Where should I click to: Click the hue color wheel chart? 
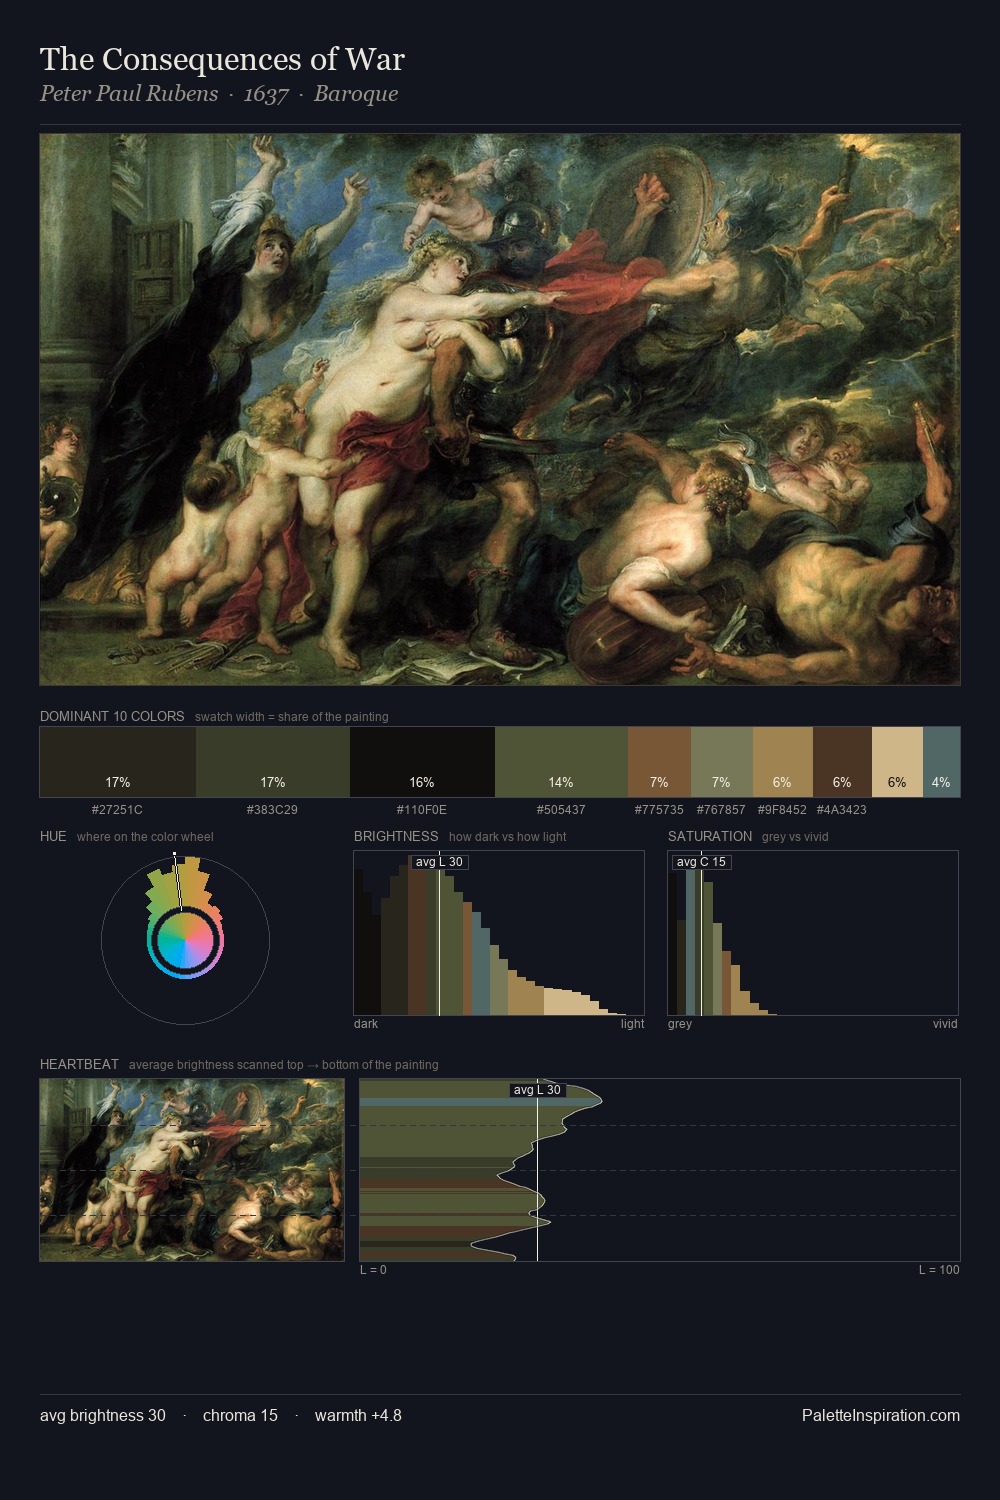(x=185, y=940)
